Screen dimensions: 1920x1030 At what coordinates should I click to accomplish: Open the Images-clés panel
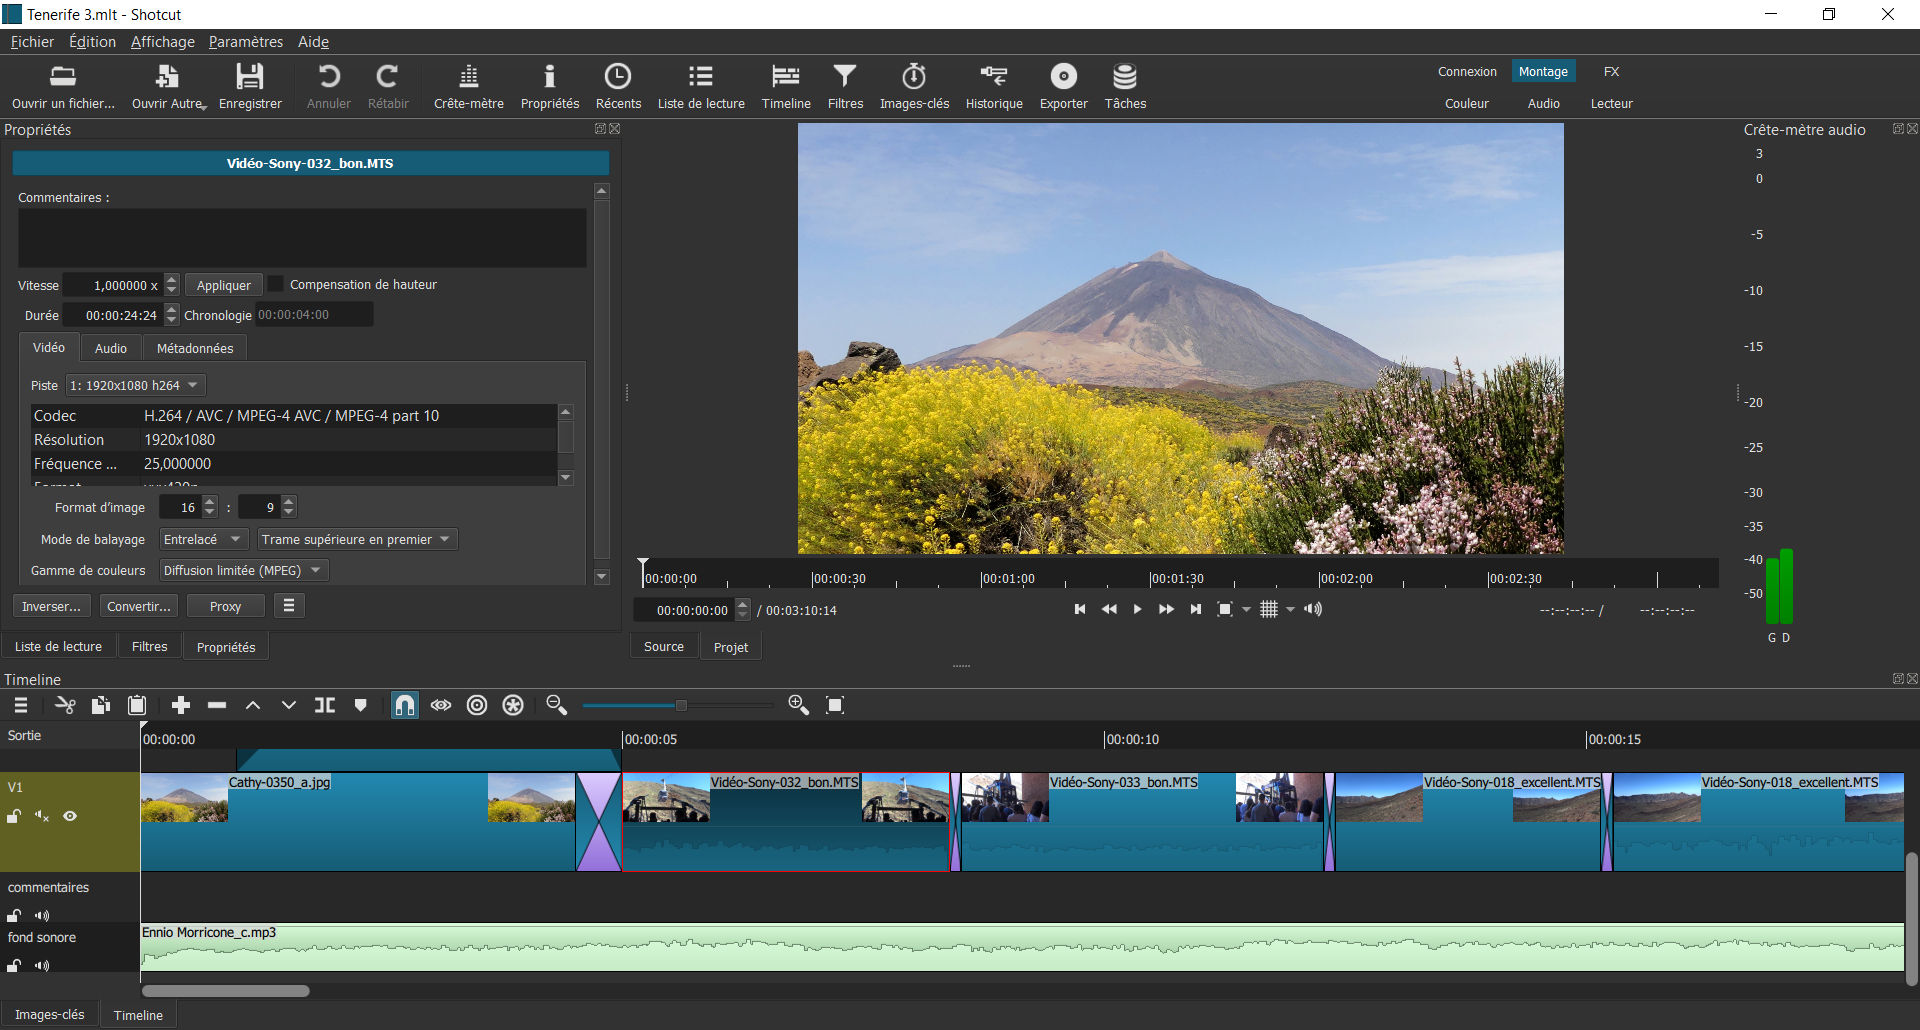(914, 86)
